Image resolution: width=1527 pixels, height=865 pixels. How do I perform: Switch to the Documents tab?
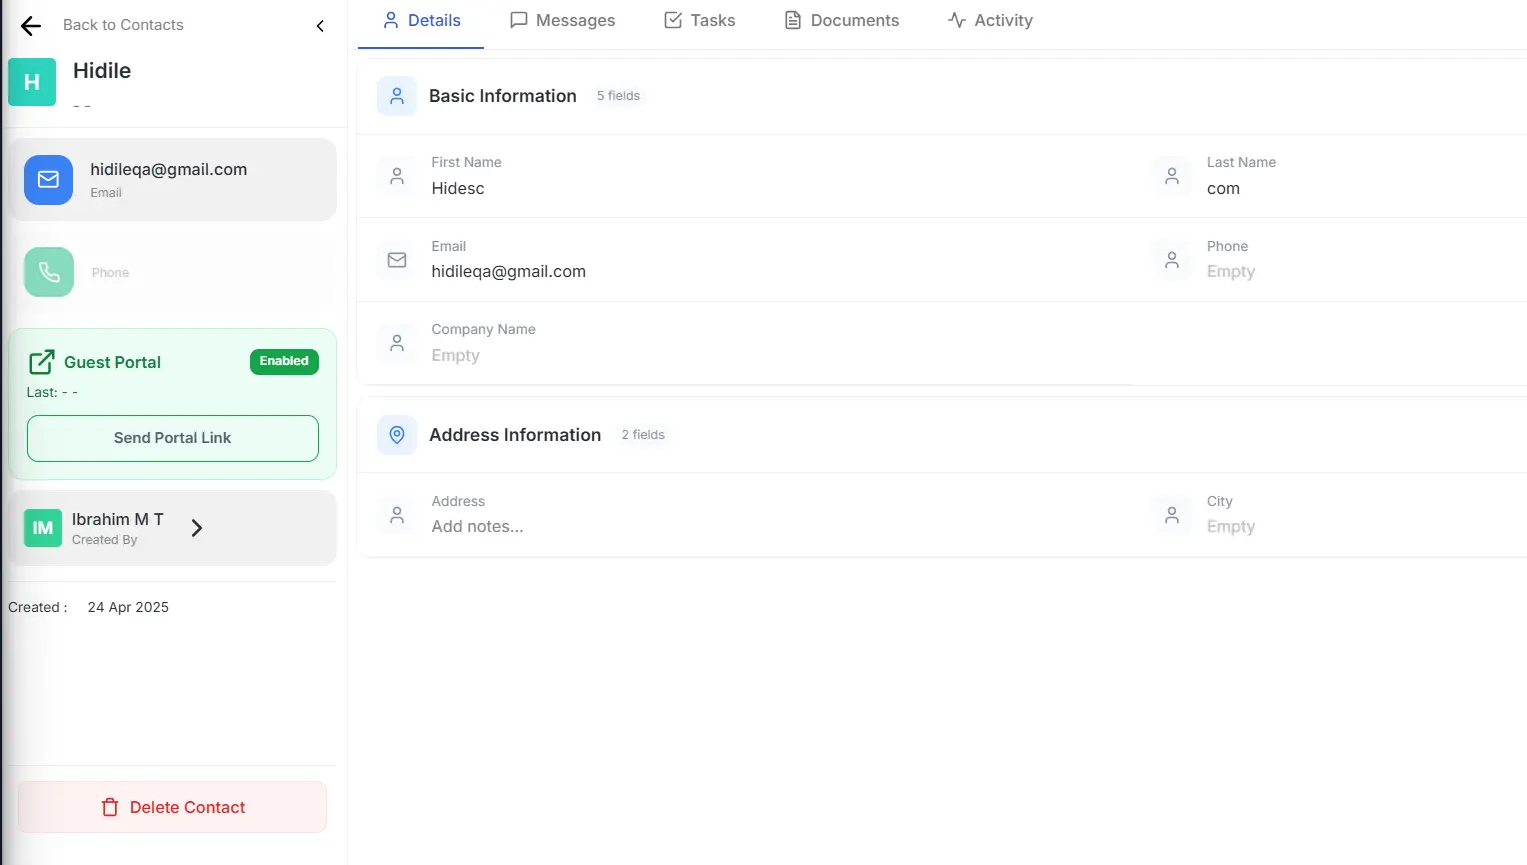(842, 19)
